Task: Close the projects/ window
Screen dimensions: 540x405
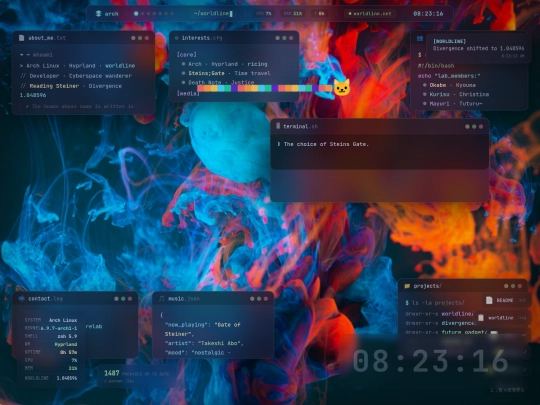Action: tap(520, 286)
